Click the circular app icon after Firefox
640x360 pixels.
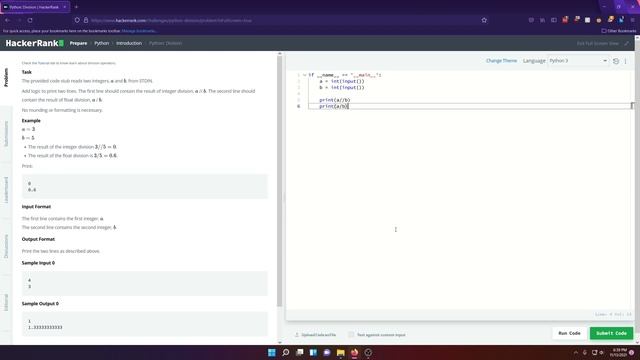(368, 353)
